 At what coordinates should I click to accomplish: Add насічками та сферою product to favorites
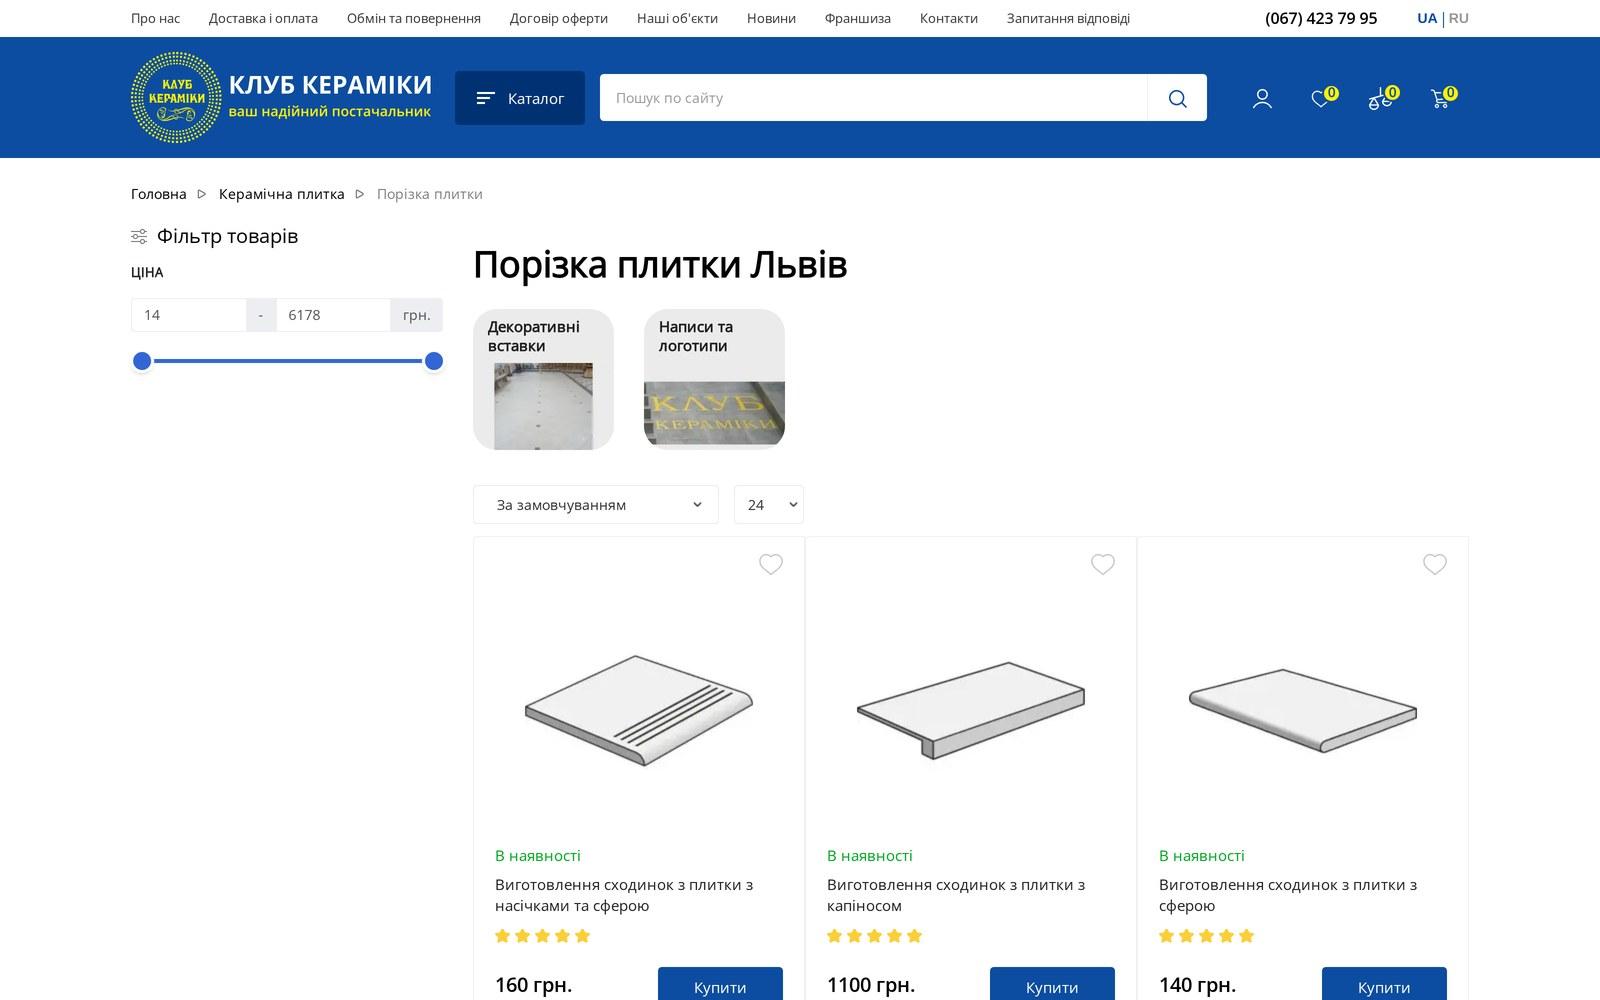(x=771, y=564)
